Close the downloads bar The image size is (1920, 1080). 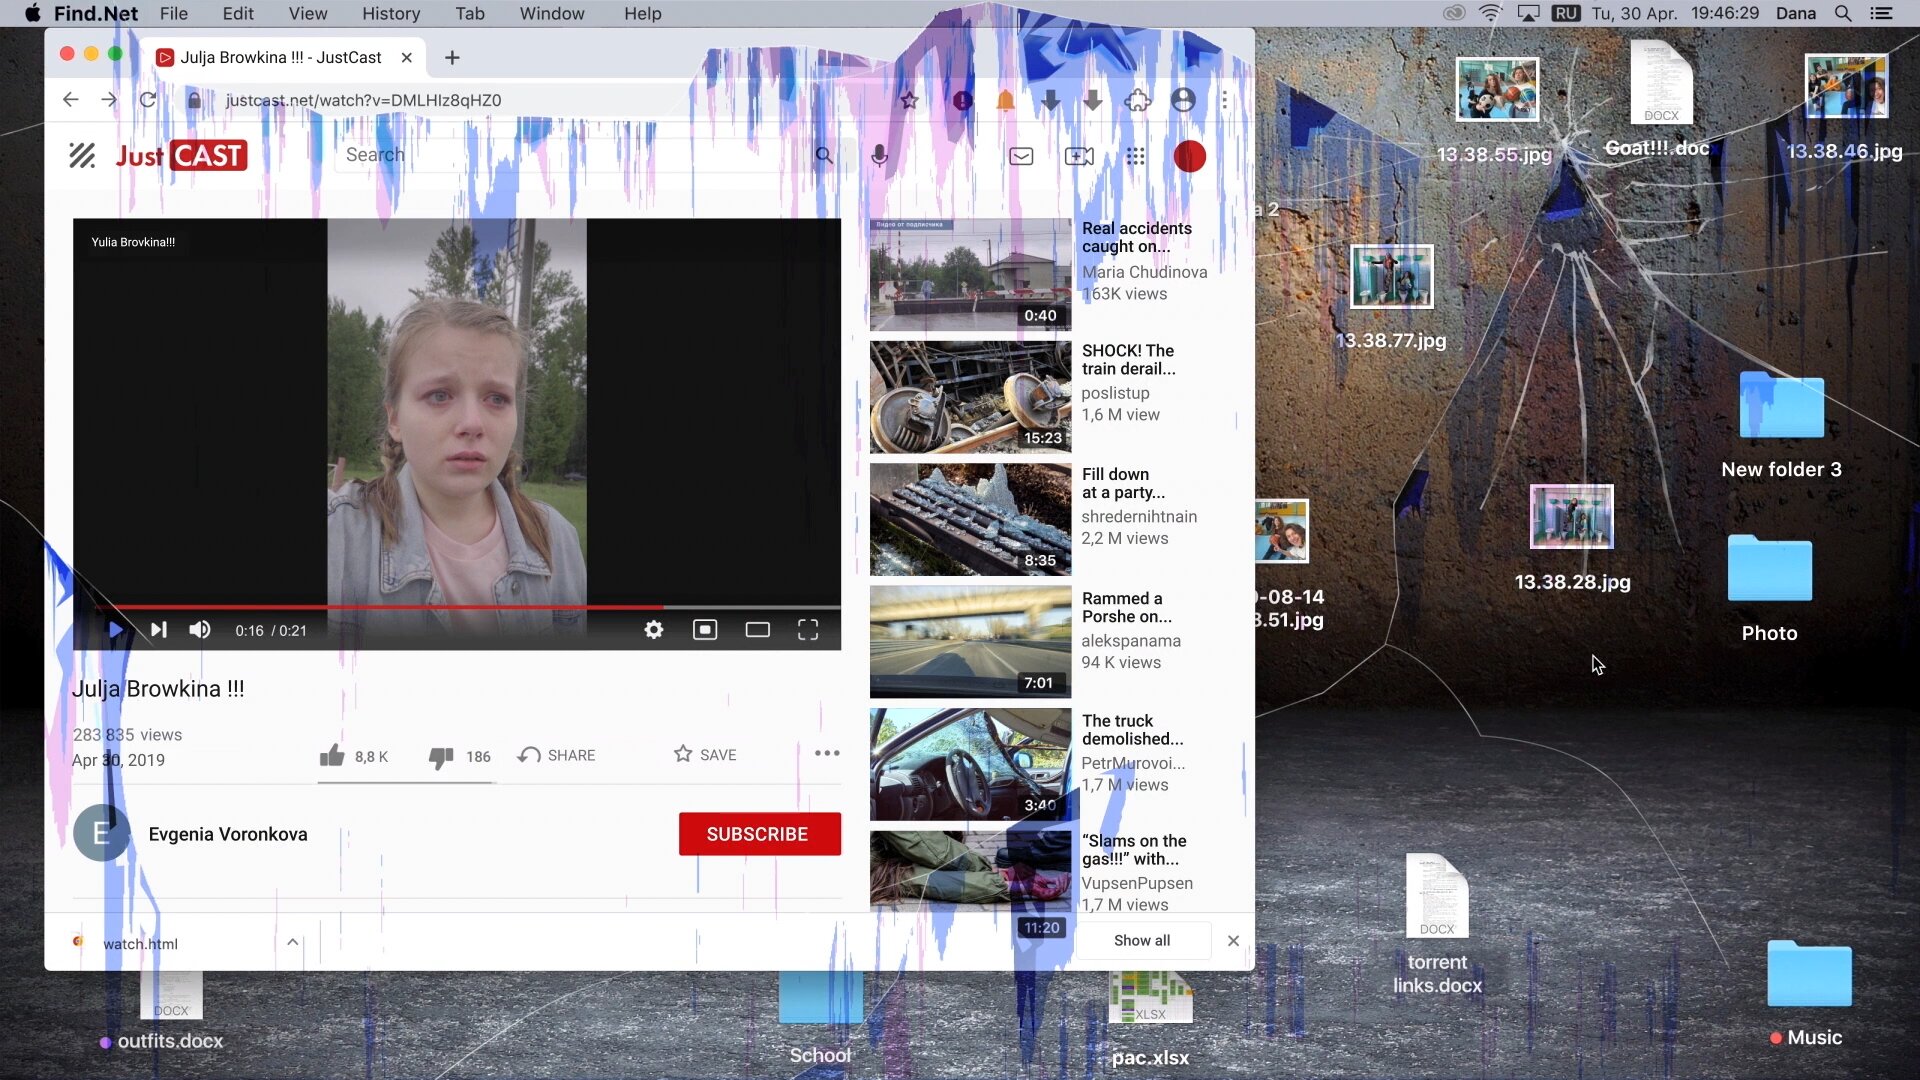(x=1233, y=941)
